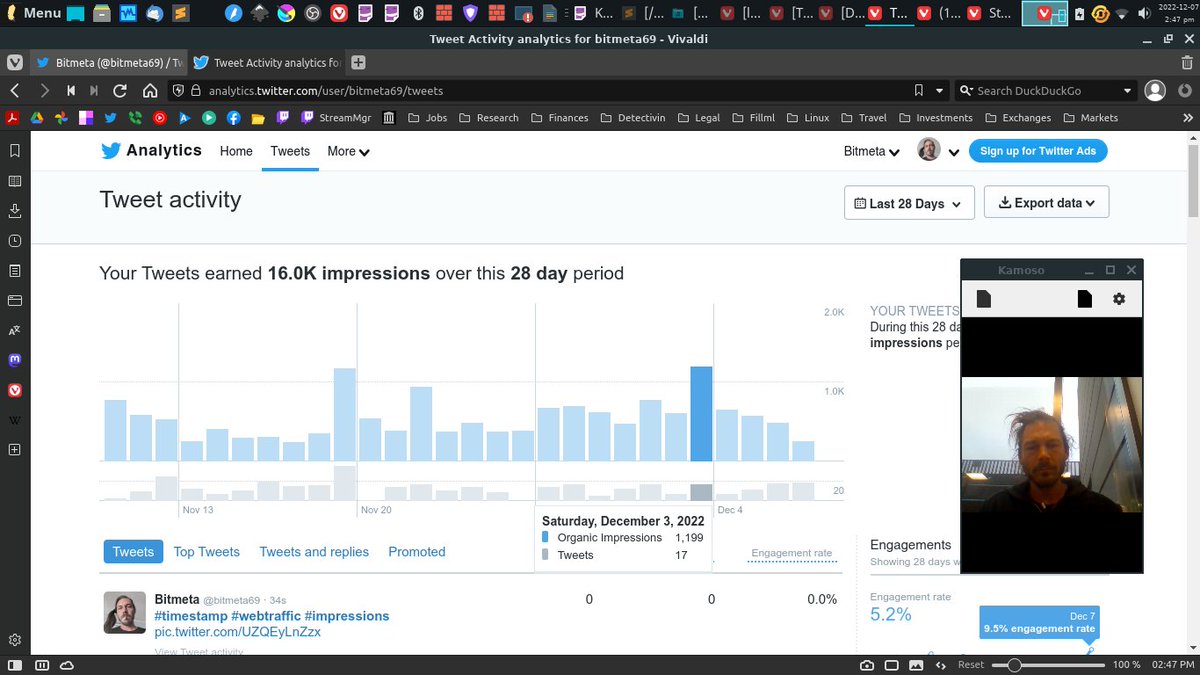Open the Vivaldi profile avatar
This screenshot has width=1200, height=675.
[x=1155, y=90]
